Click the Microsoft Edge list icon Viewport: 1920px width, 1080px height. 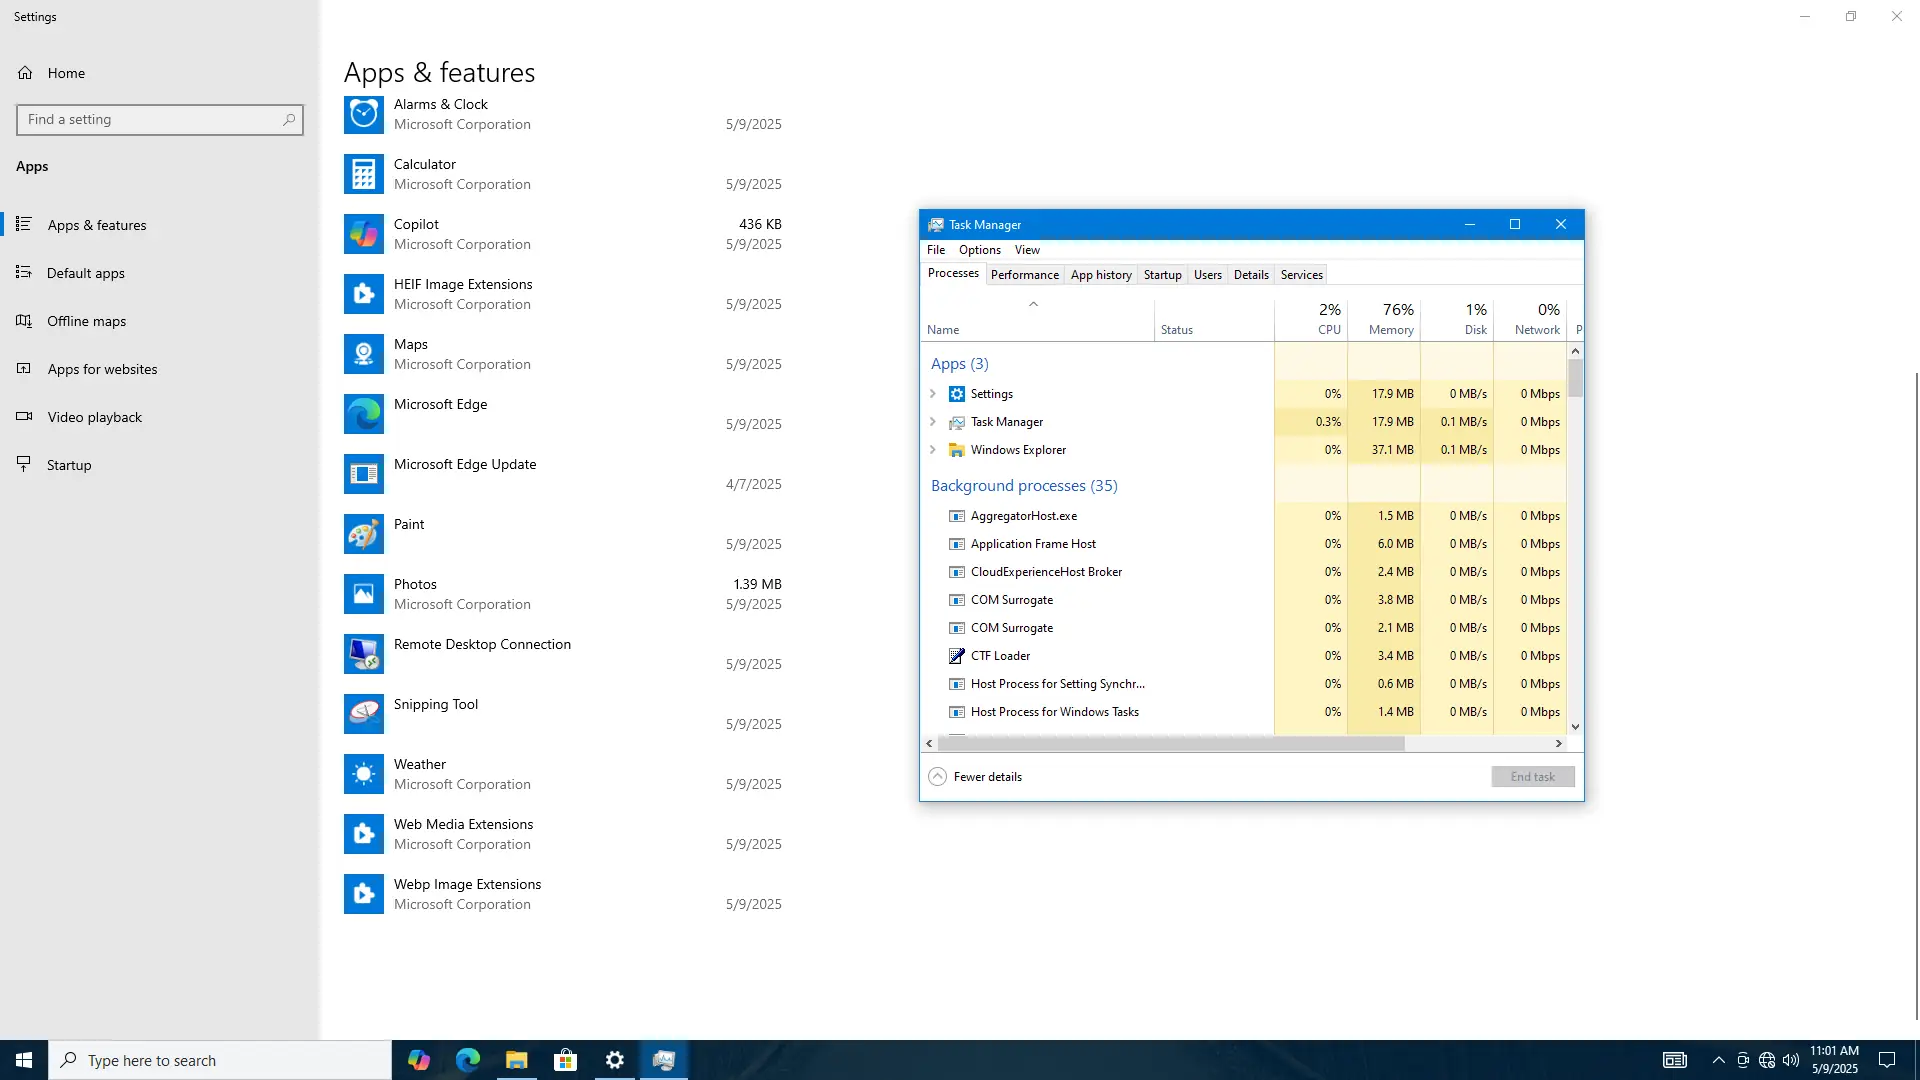tap(363, 414)
